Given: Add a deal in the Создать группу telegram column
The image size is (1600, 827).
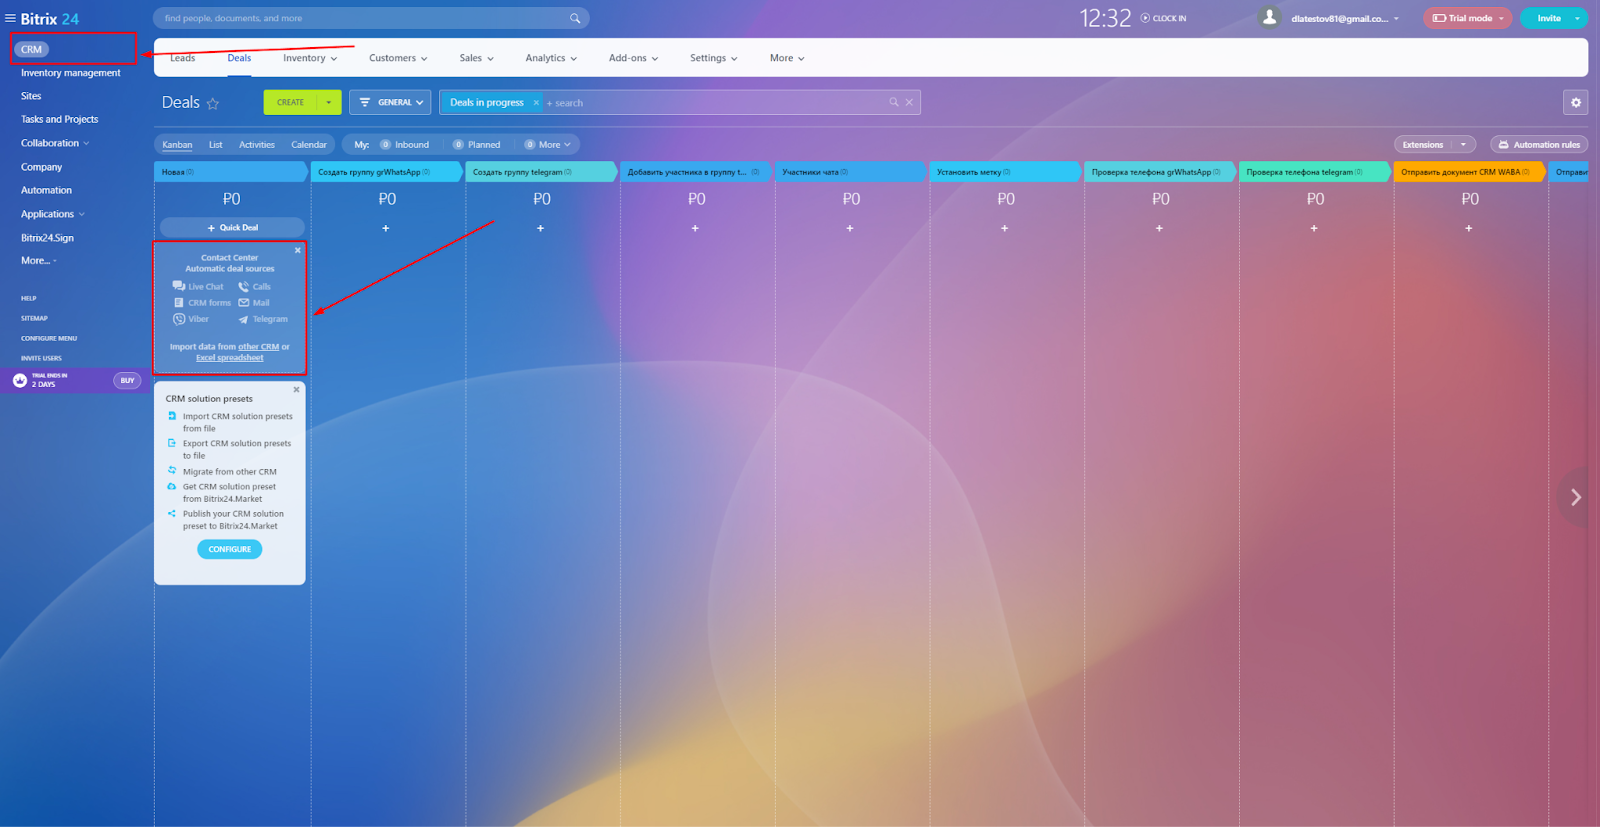Looking at the screenshot, I should (x=541, y=228).
